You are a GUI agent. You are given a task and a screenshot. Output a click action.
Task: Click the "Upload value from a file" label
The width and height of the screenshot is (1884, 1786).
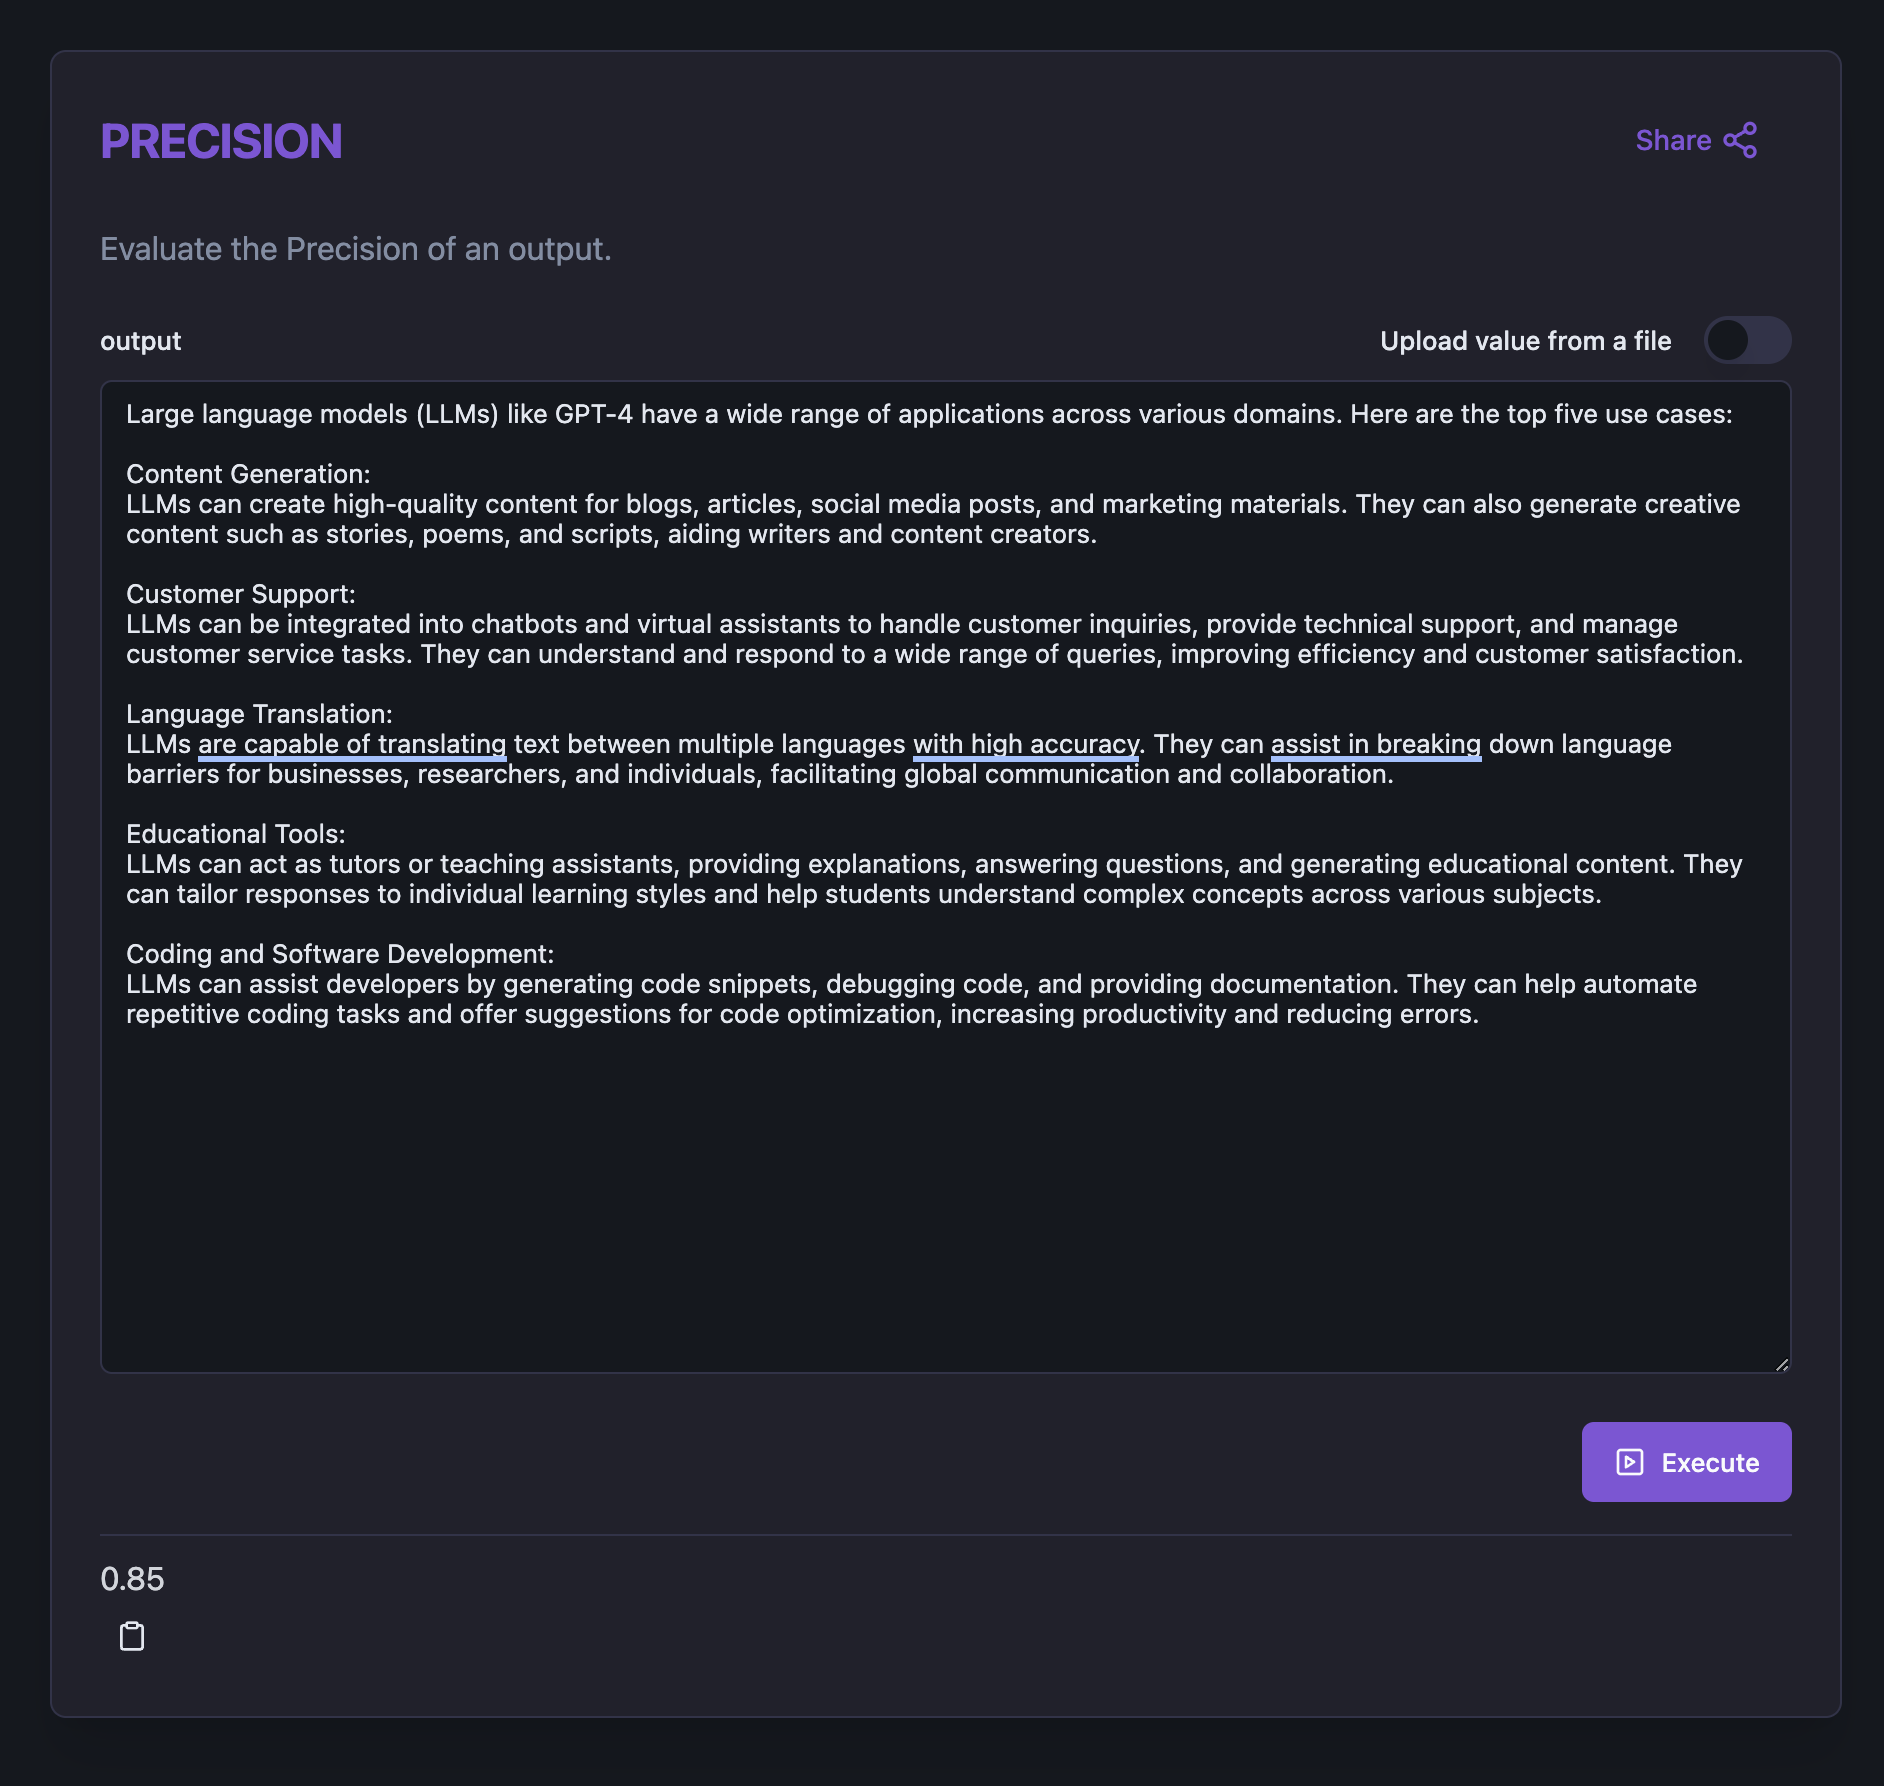pos(1525,341)
